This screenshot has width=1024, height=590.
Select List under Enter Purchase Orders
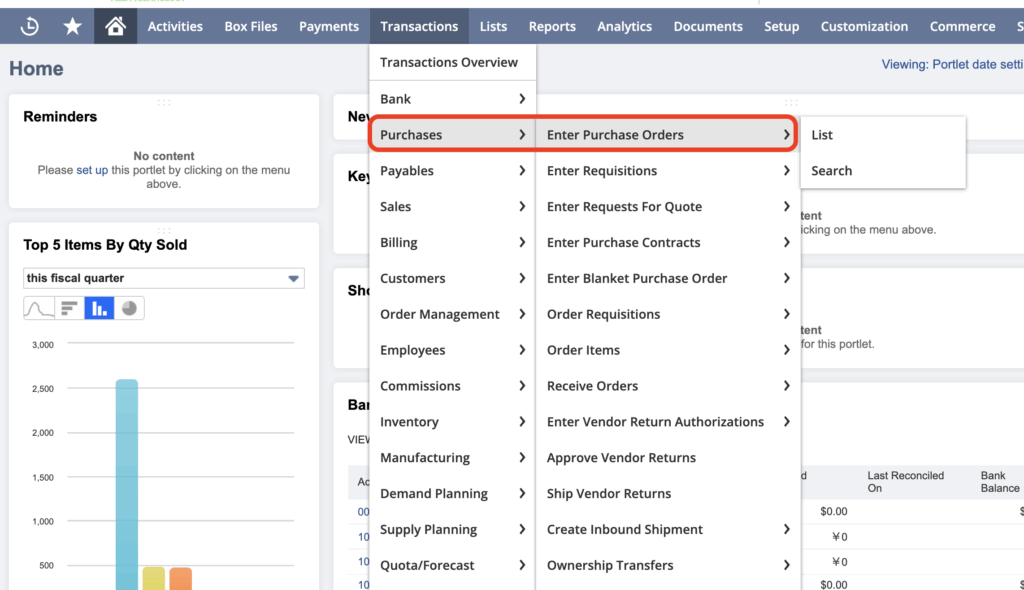883,135
